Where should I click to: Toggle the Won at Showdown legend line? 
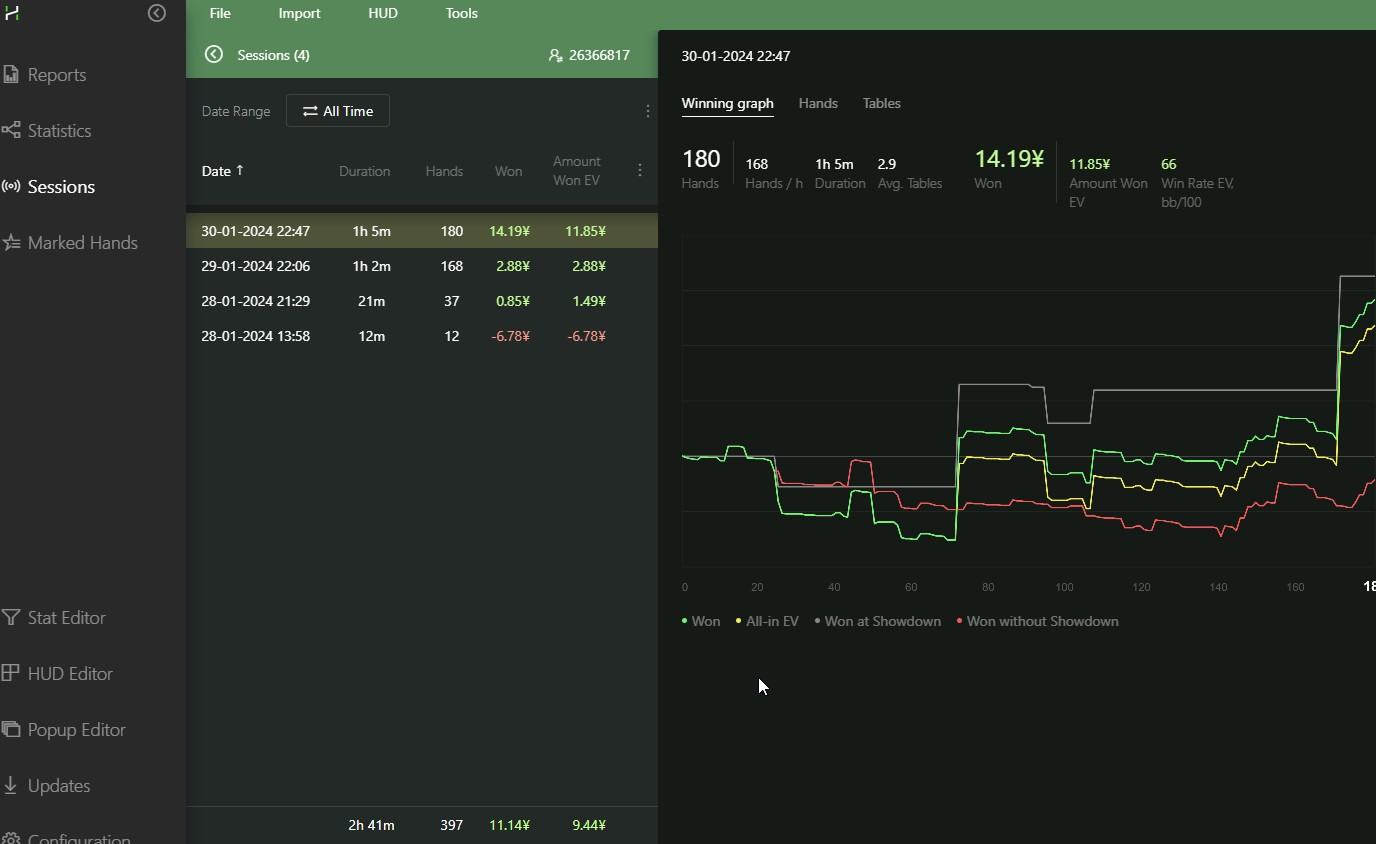coord(878,621)
